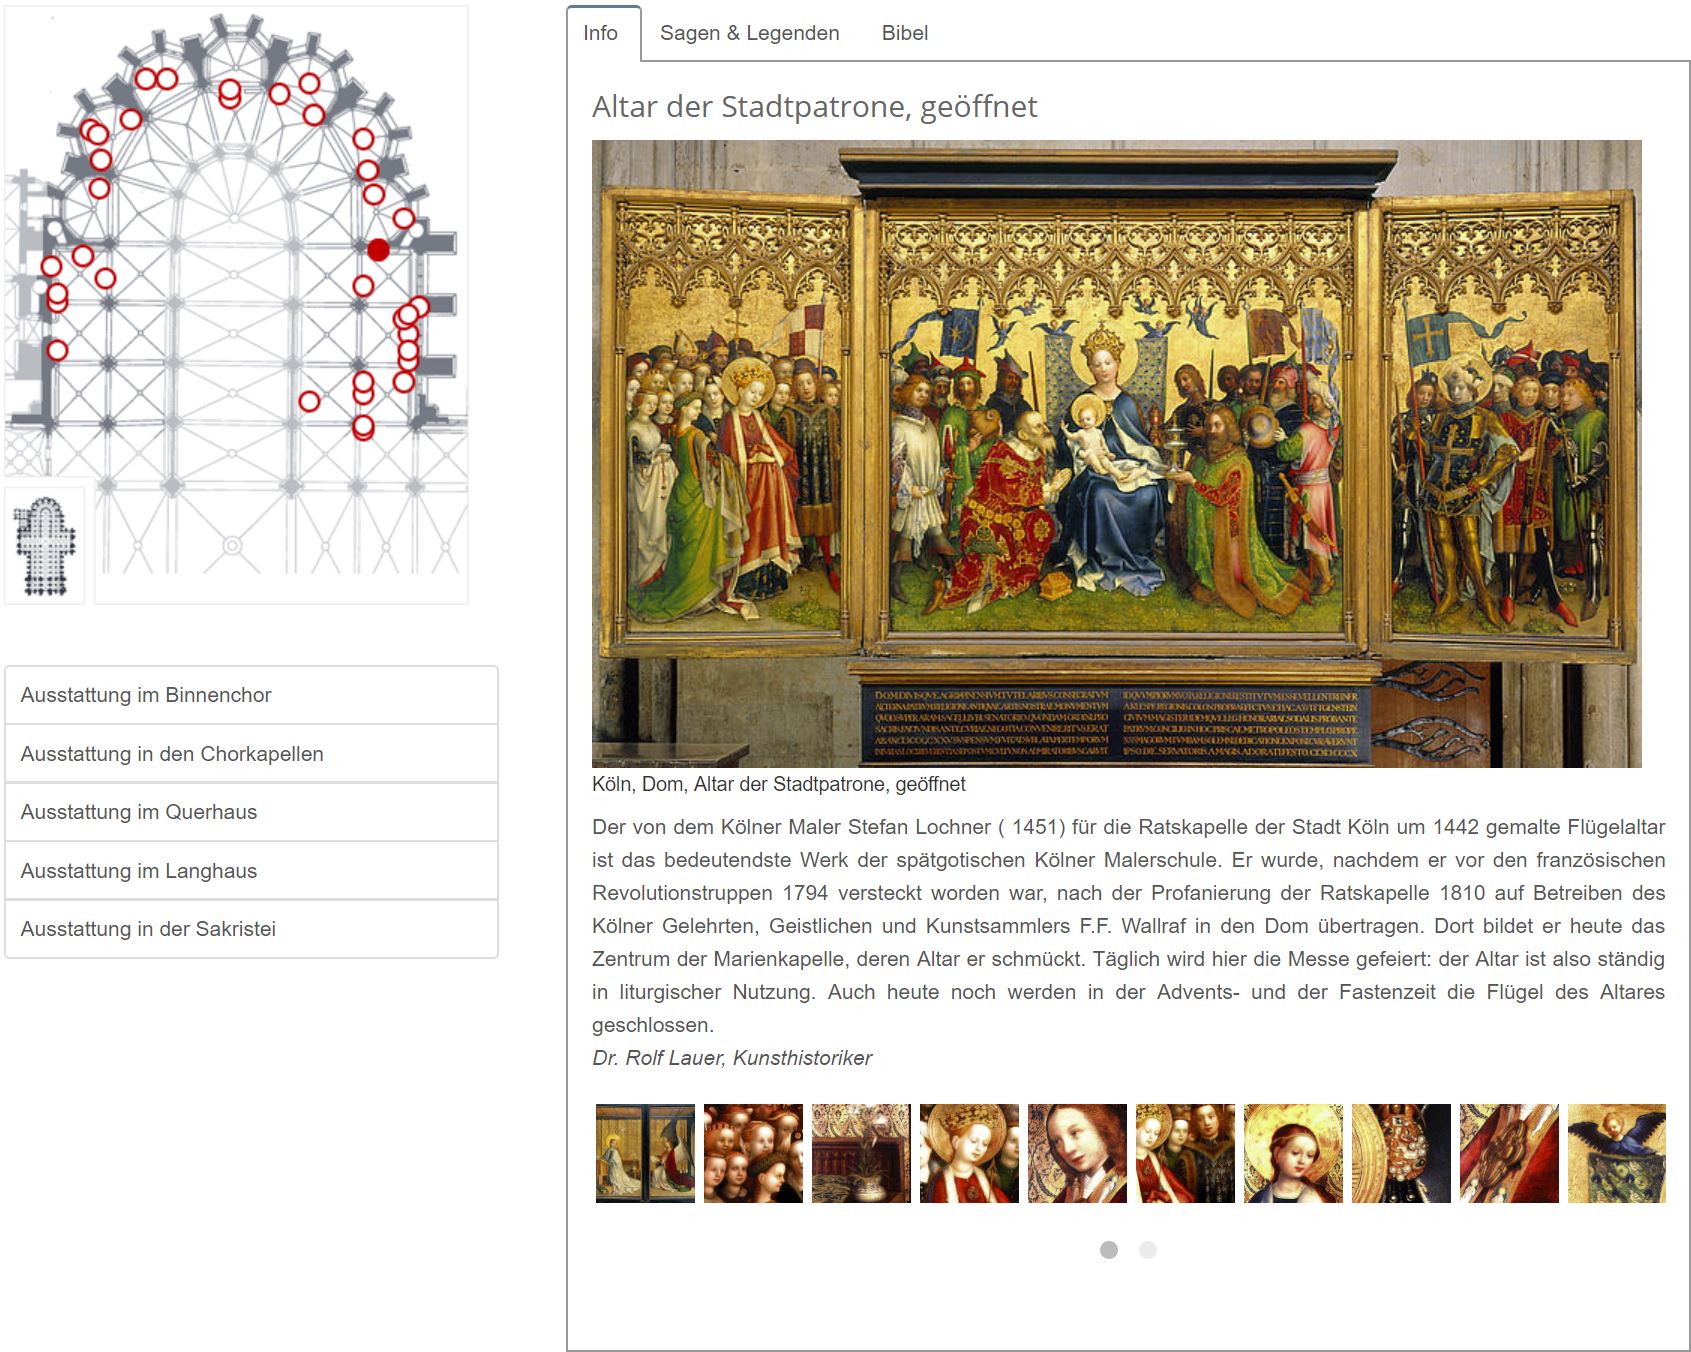Image resolution: width=1691 pixels, height=1352 pixels.
Task: Open the closed altar wings thumbnail
Action: click(645, 1153)
